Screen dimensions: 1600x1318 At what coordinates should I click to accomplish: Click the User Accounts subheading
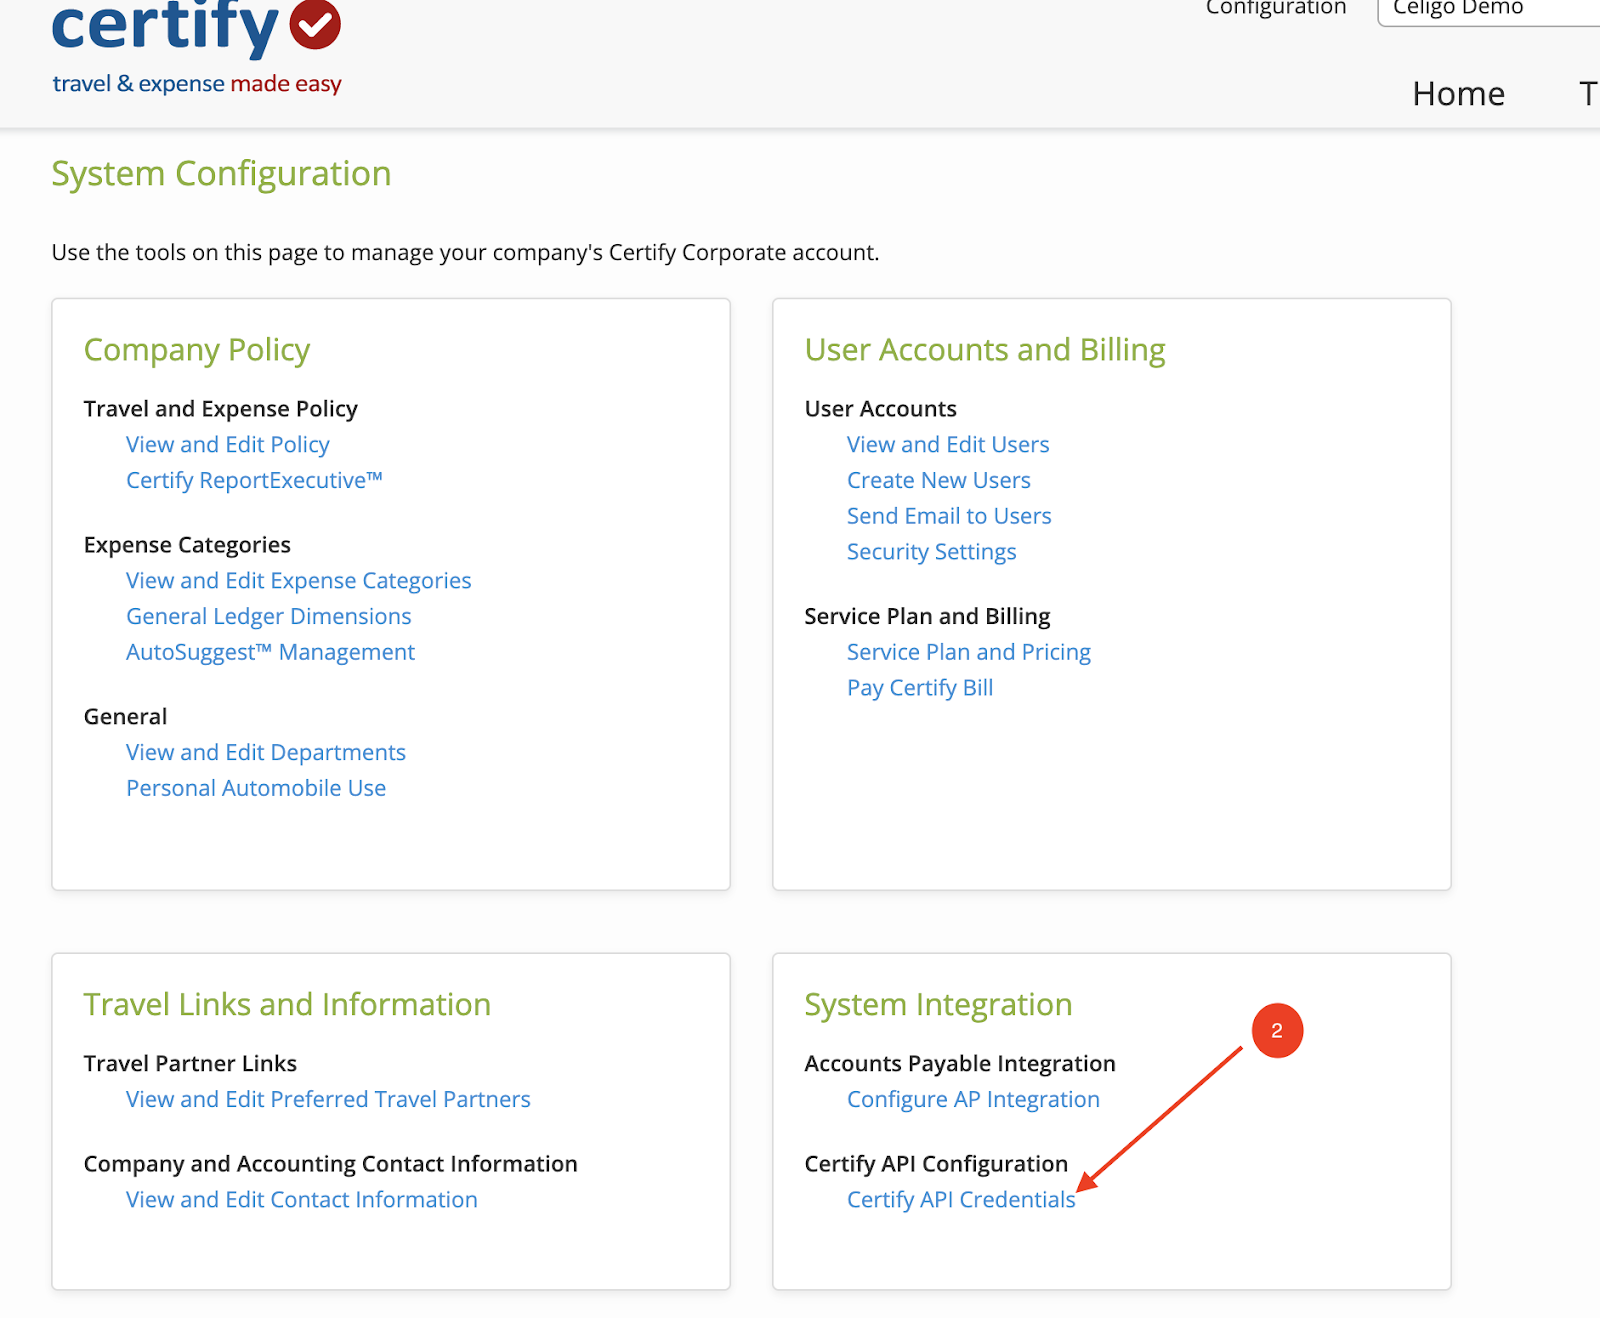coord(880,409)
